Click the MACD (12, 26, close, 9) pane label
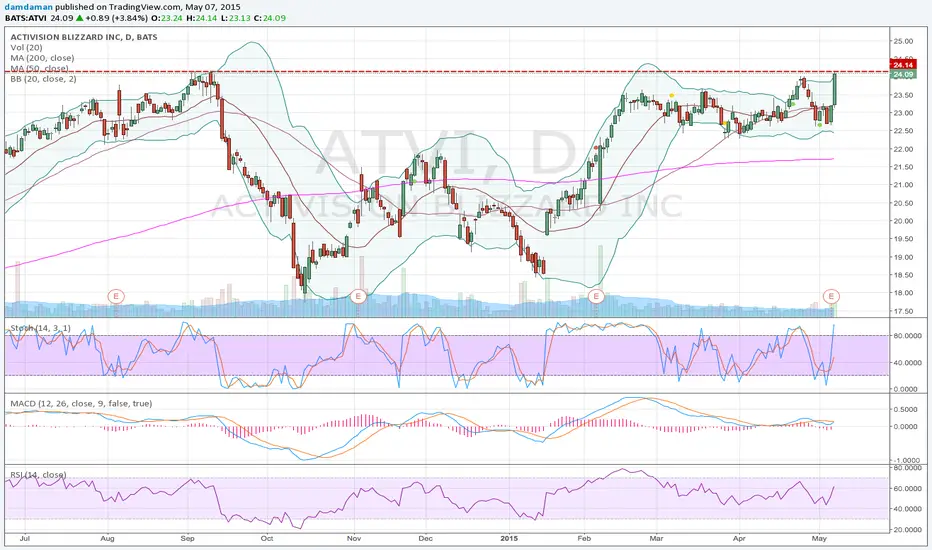This screenshot has width=932, height=550. click(81, 403)
